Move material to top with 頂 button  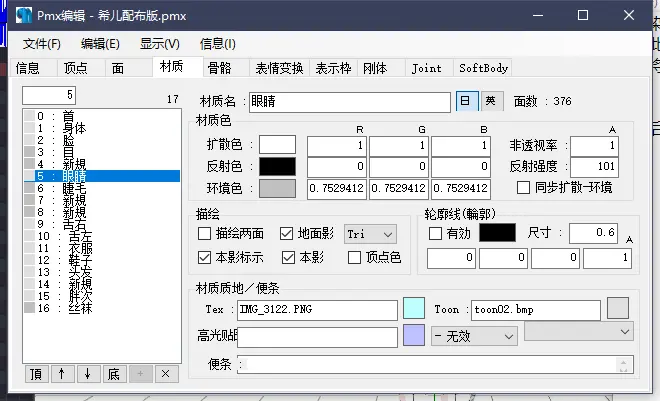tap(36, 374)
